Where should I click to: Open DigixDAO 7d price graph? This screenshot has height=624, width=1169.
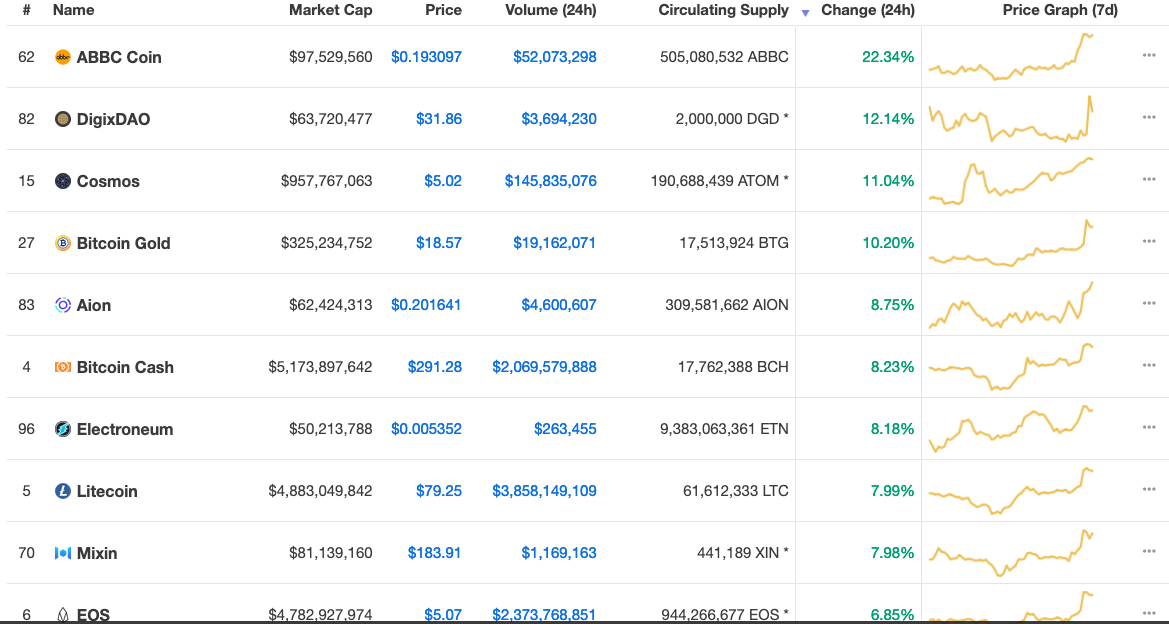pos(1011,119)
